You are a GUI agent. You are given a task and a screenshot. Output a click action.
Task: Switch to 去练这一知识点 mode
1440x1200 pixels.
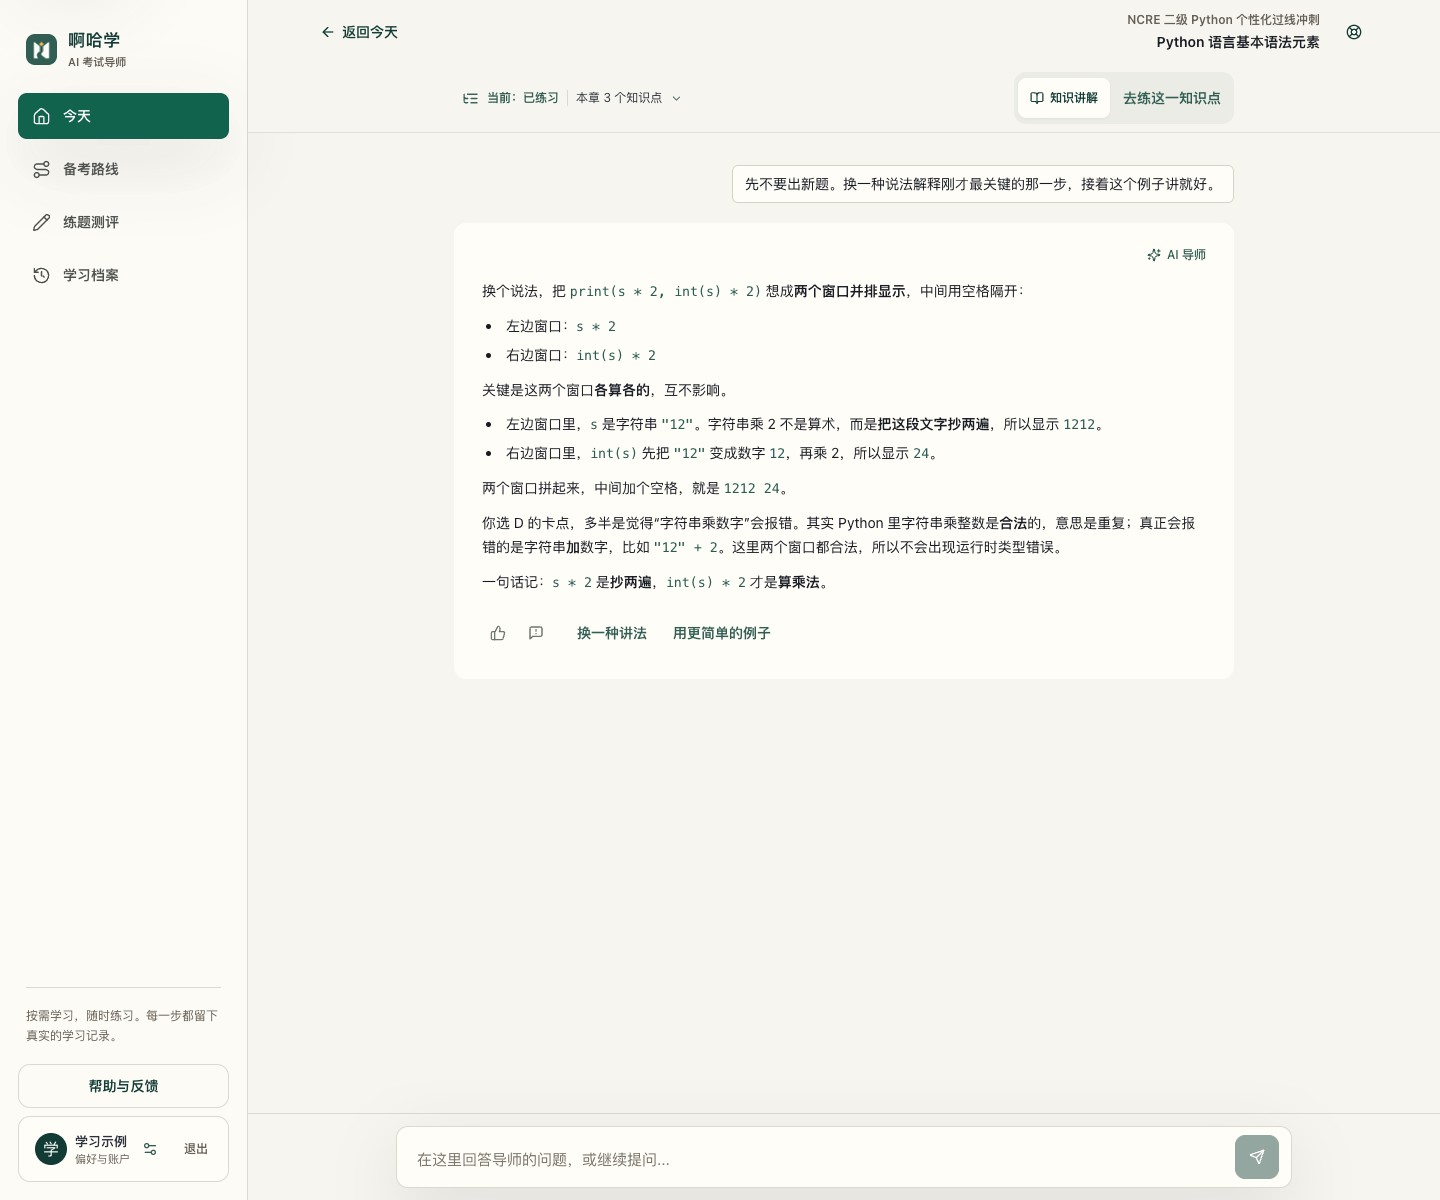1171,98
